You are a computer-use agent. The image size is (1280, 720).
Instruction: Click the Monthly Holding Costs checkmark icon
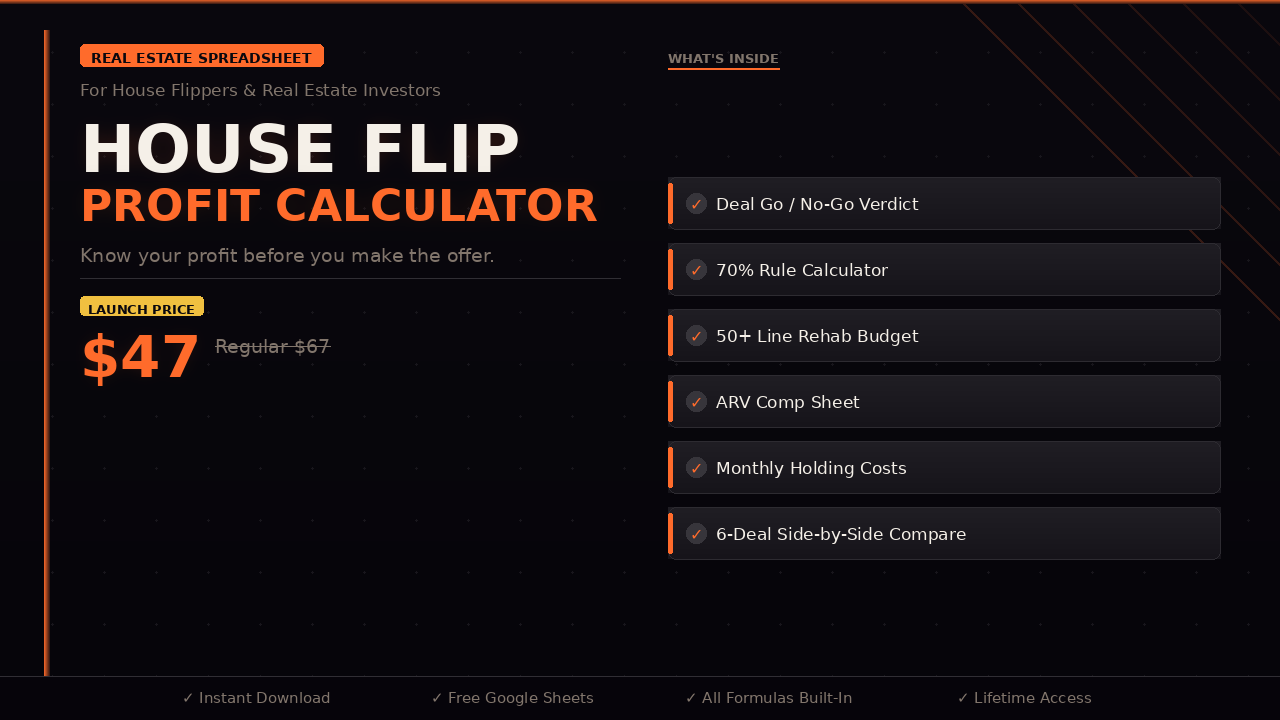[x=696, y=468]
